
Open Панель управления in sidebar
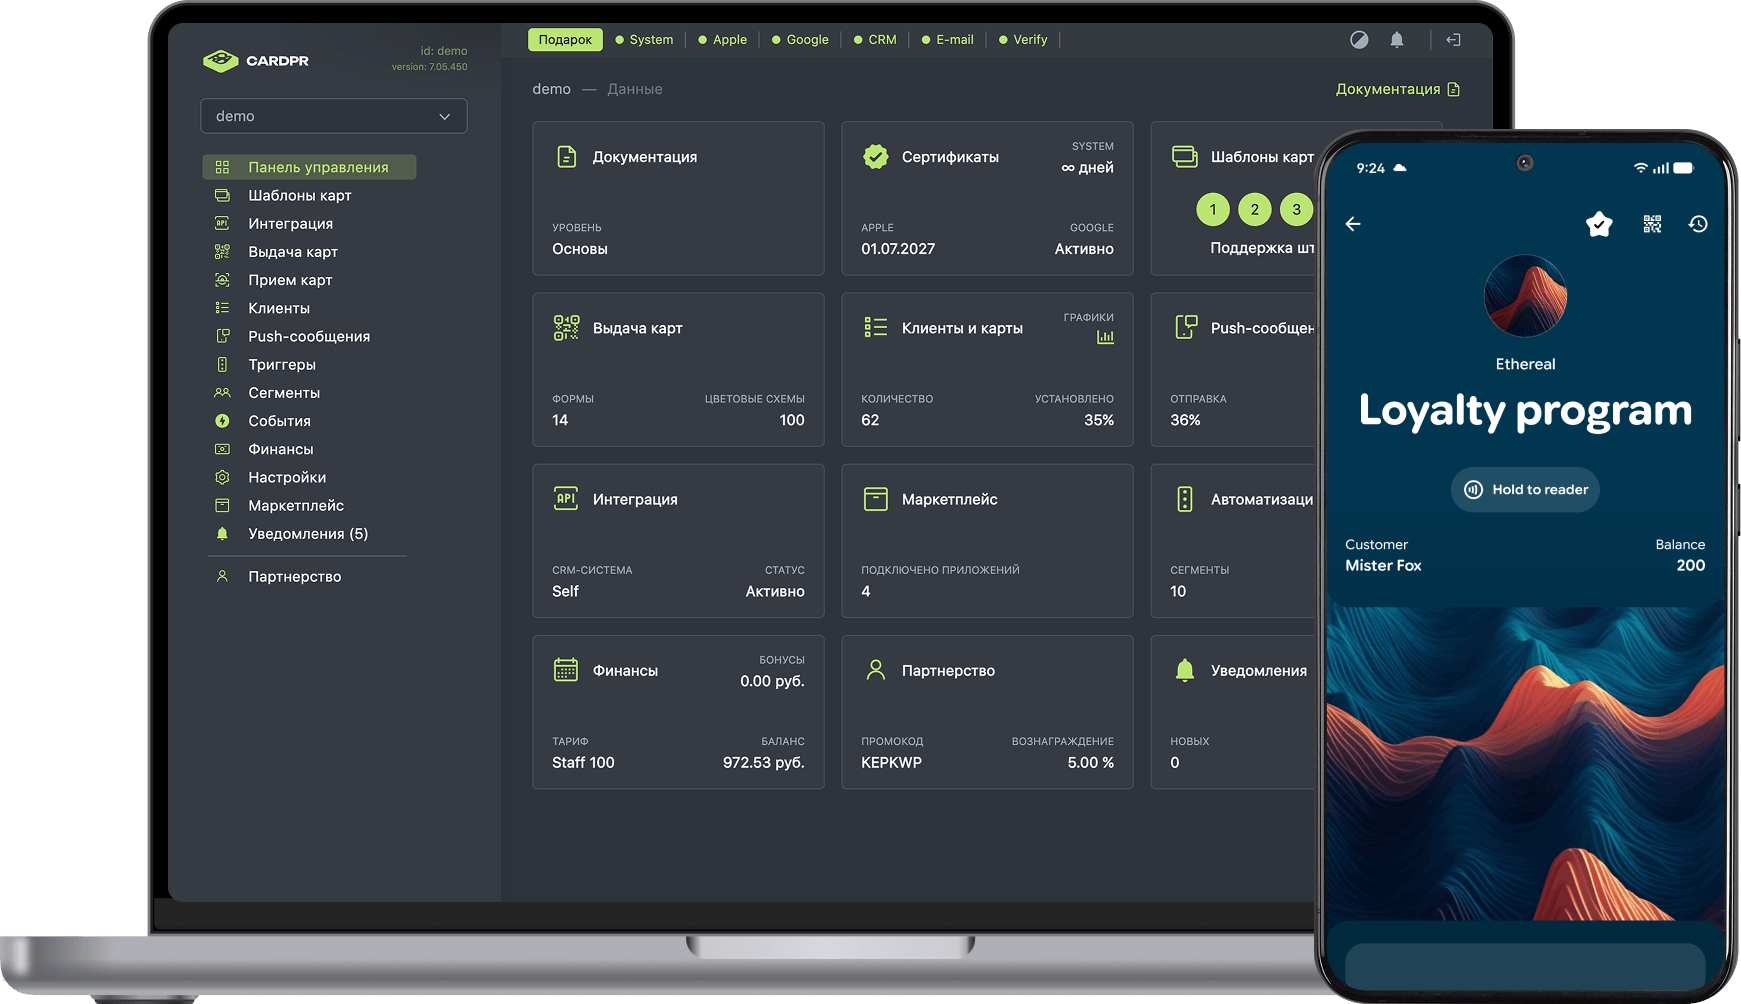(x=309, y=167)
